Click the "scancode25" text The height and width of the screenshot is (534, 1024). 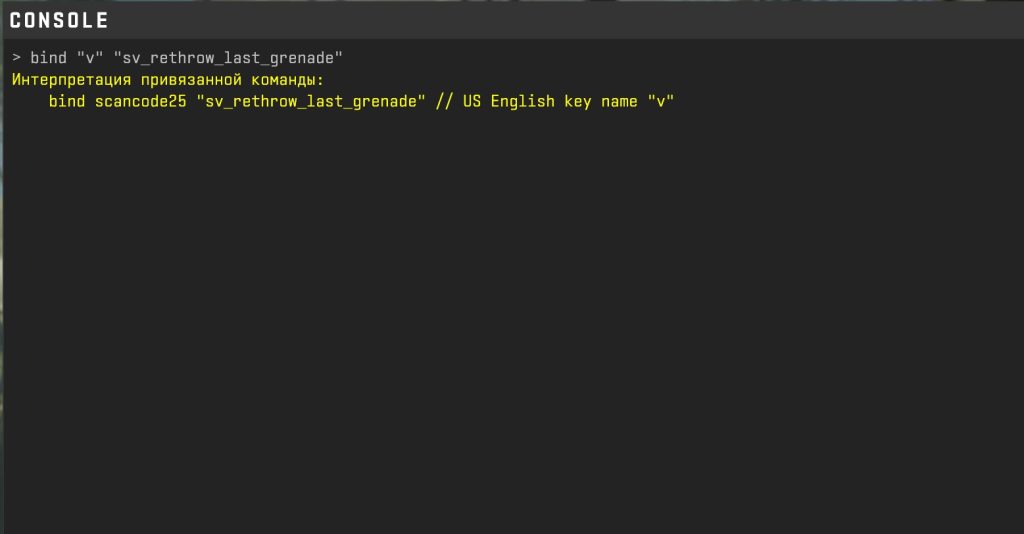141,102
